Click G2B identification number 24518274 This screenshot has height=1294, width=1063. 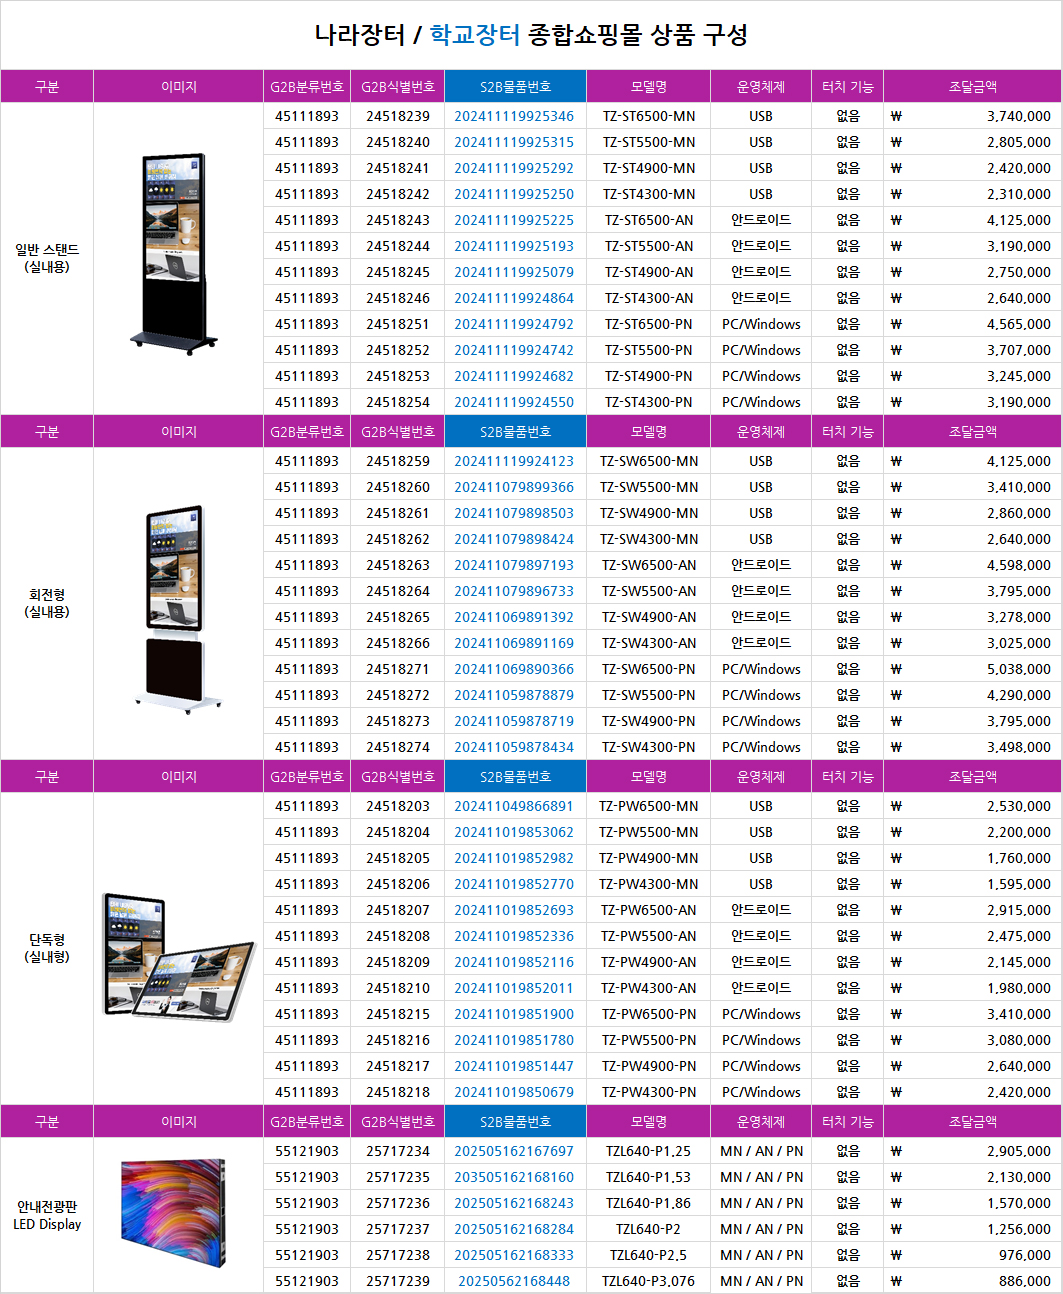398,747
